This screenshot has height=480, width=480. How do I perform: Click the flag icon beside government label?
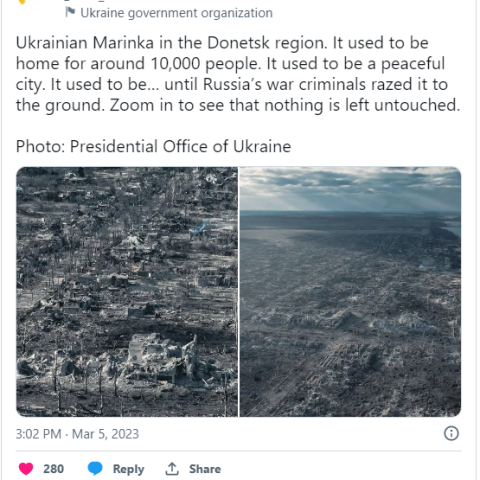click(x=70, y=12)
